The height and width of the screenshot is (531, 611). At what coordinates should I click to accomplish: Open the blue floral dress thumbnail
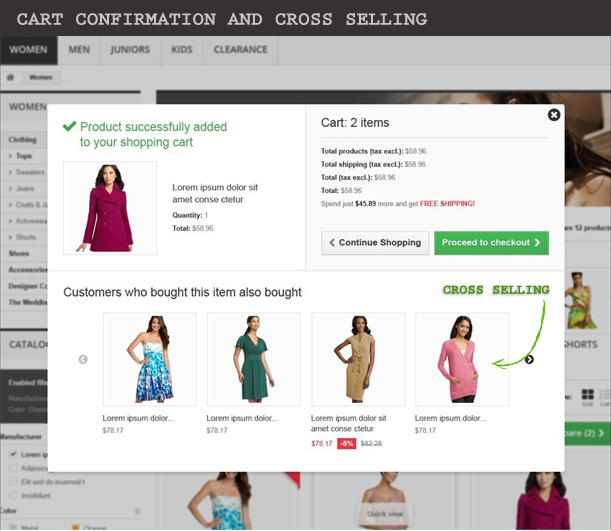pyautogui.click(x=150, y=359)
